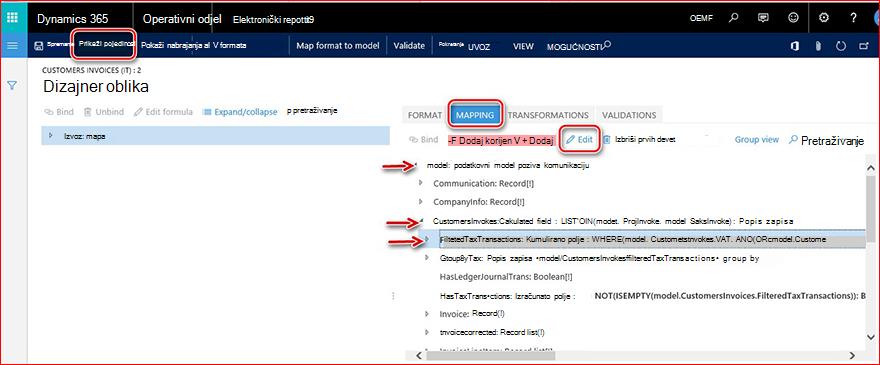Switch to the VALIDATIONS tab
The image size is (880, 365).
(629, 115)
